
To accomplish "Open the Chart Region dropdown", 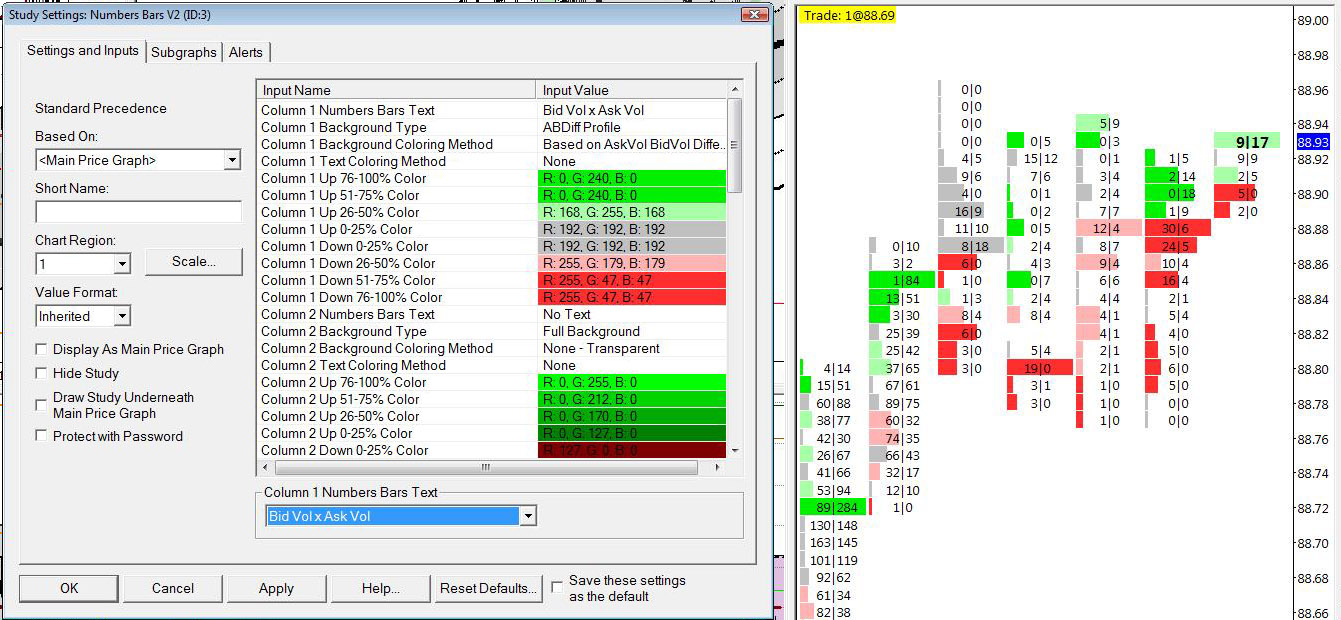I will click(x=122, y=264).
